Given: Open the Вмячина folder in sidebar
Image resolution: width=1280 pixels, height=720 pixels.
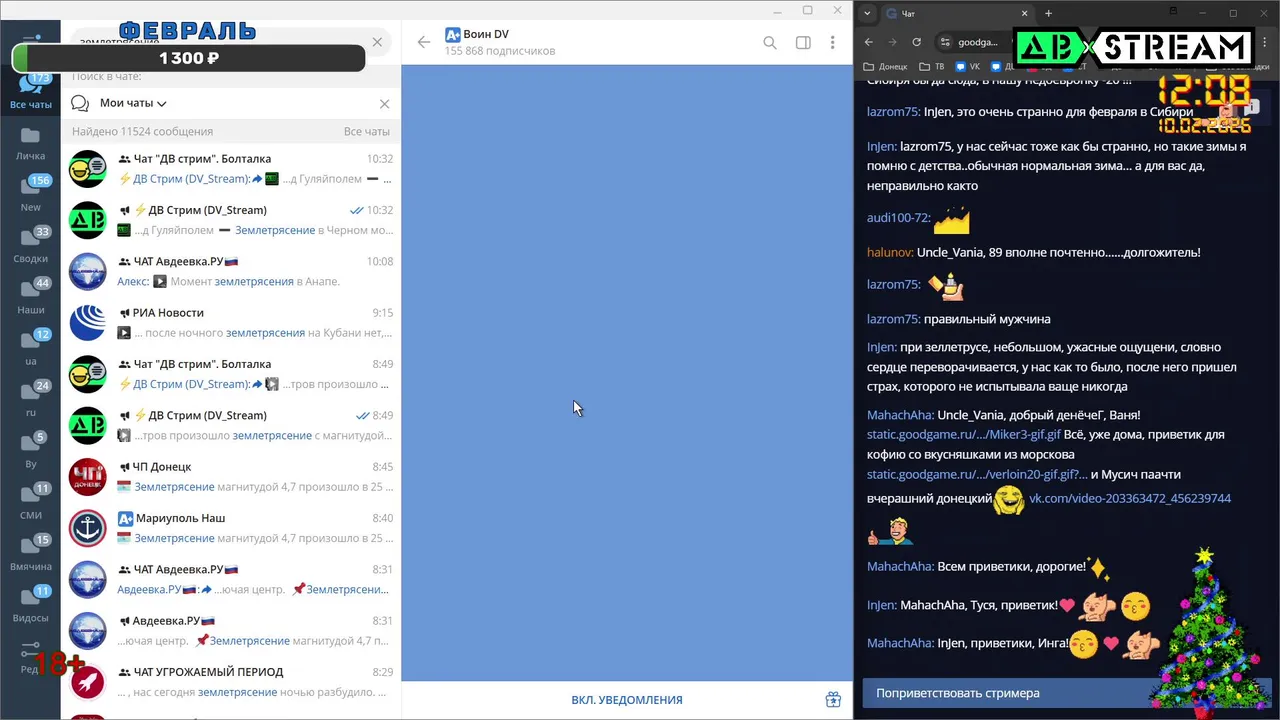Looking at the screenshot, I should [x=30, y=552].
